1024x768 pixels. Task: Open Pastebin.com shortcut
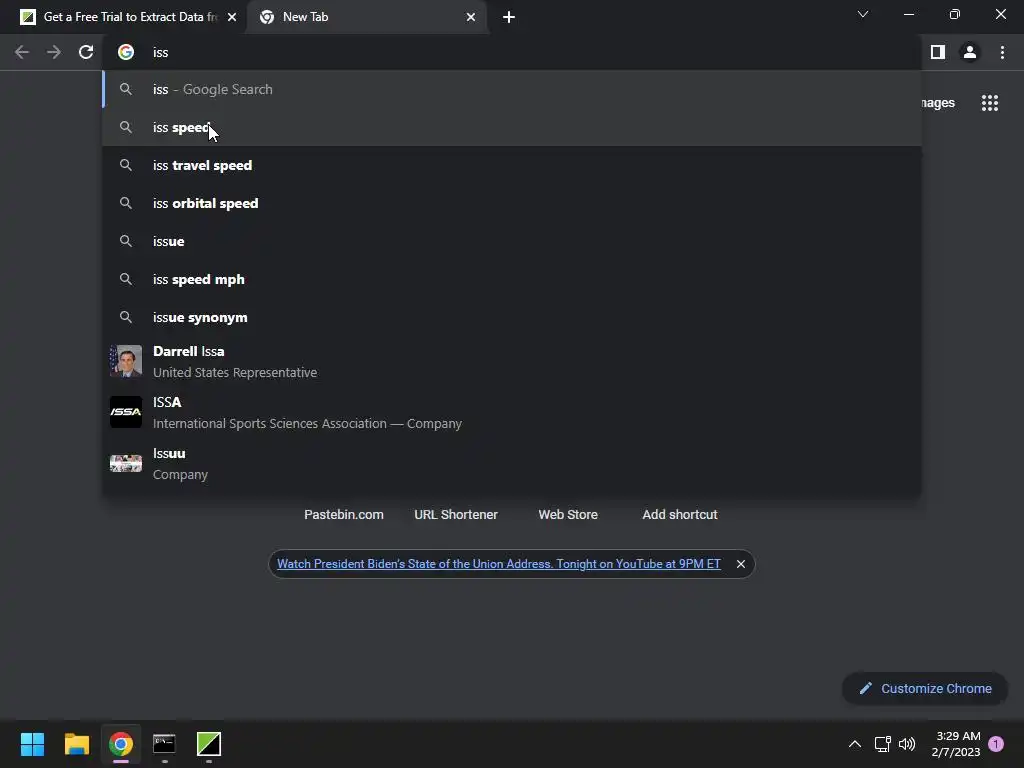coord(344,515)
